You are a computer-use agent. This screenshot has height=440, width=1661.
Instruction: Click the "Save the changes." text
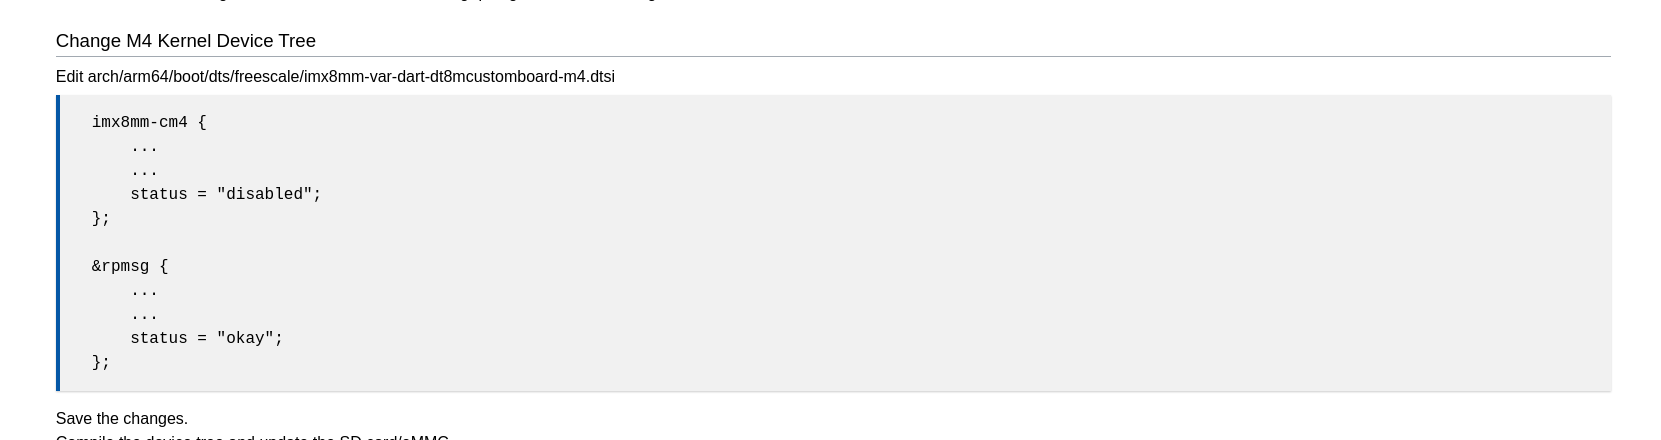[x=122, y=419]
